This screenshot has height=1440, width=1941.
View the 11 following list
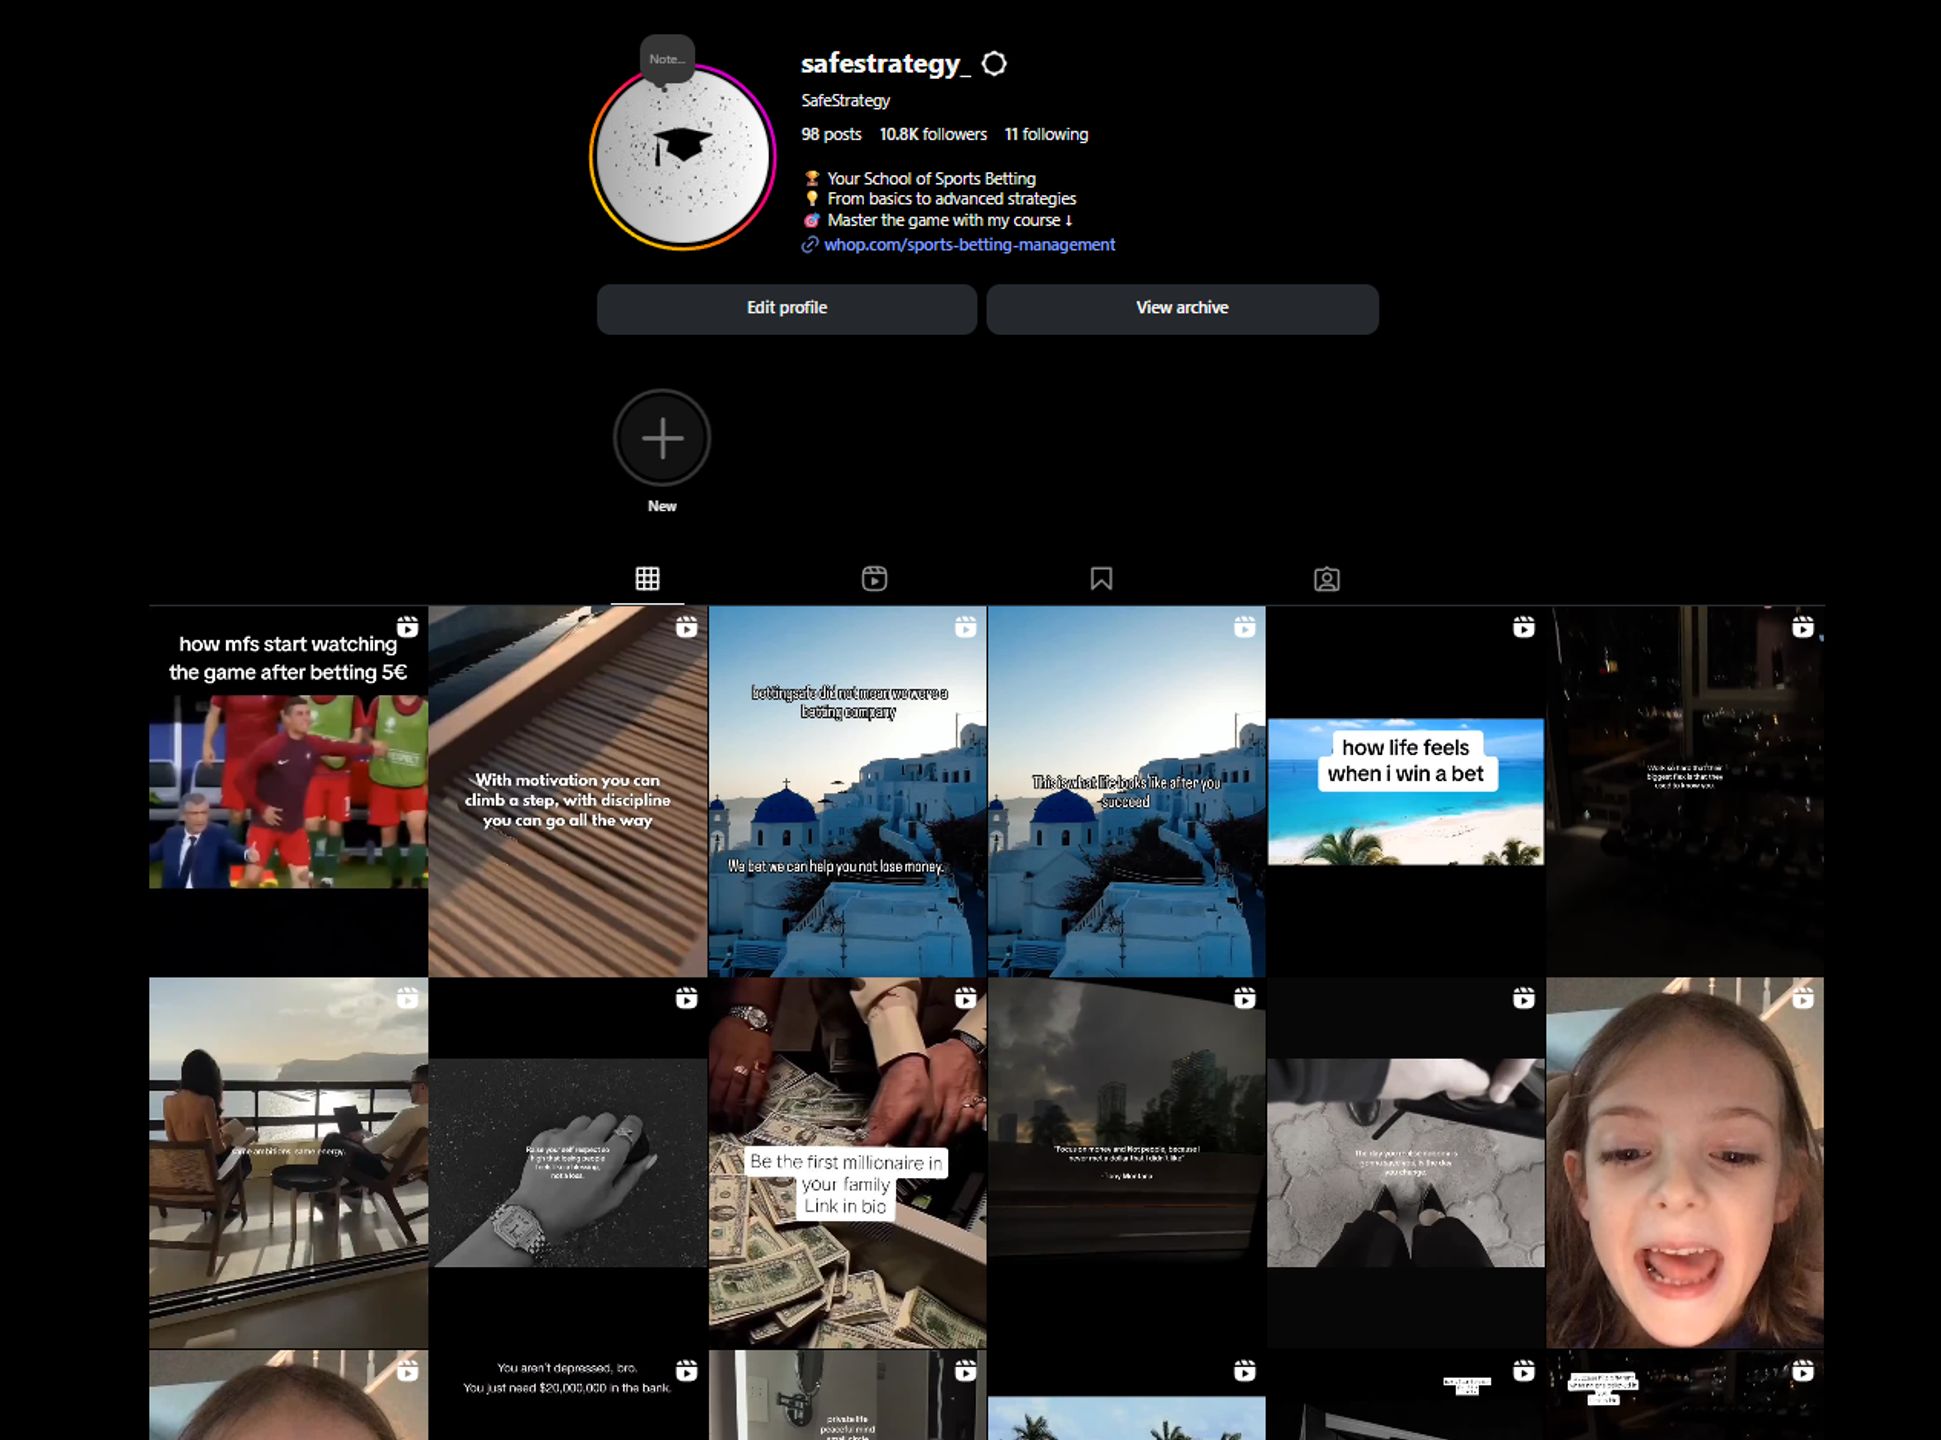pos(1046,134)
